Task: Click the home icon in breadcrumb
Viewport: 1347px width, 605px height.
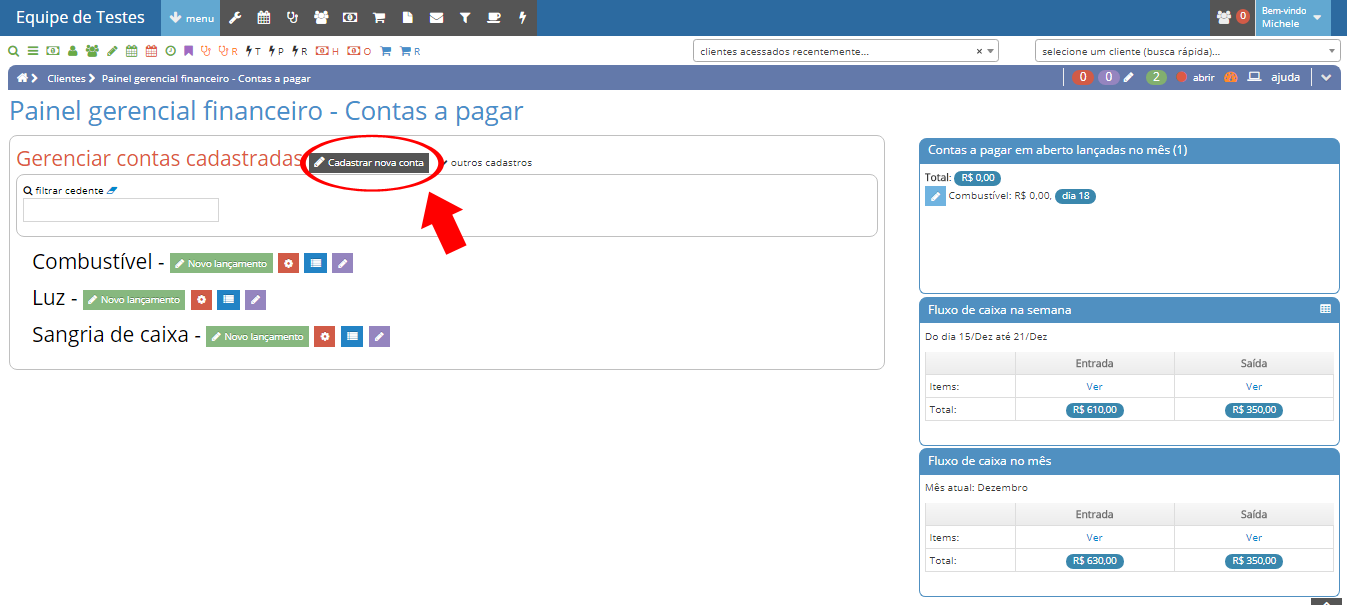Action: (x=22, y=78)
